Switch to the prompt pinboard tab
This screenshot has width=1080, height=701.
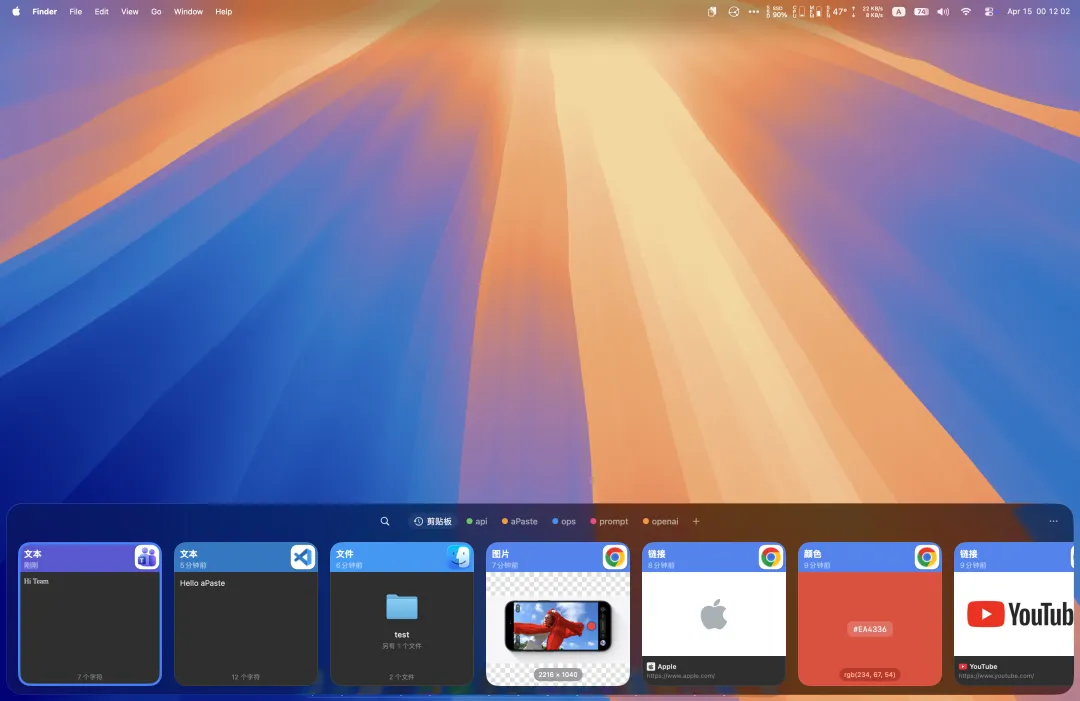click(609, 521)
